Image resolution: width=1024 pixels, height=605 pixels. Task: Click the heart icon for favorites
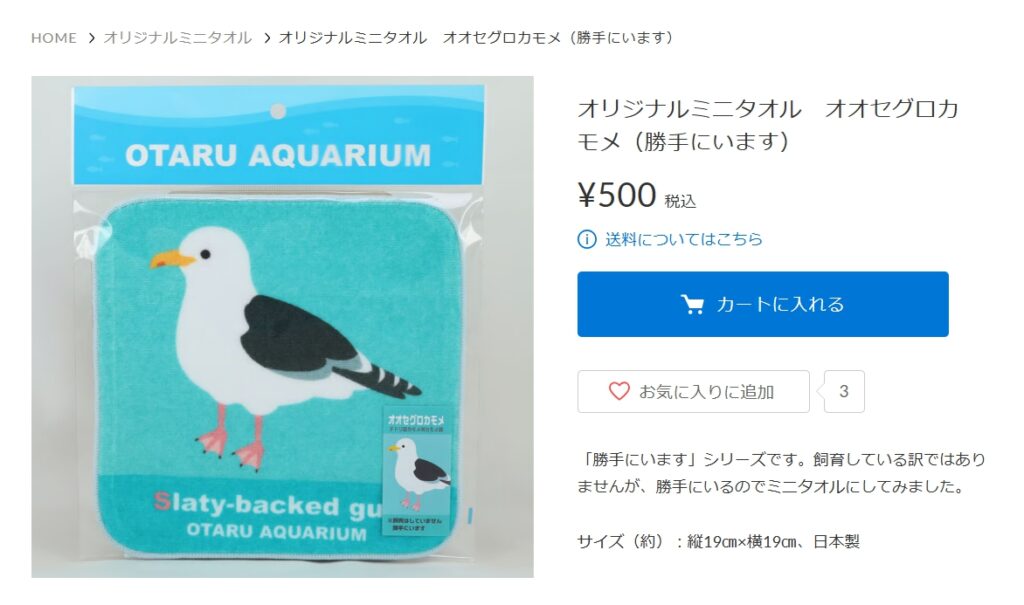tap(618, 391)
